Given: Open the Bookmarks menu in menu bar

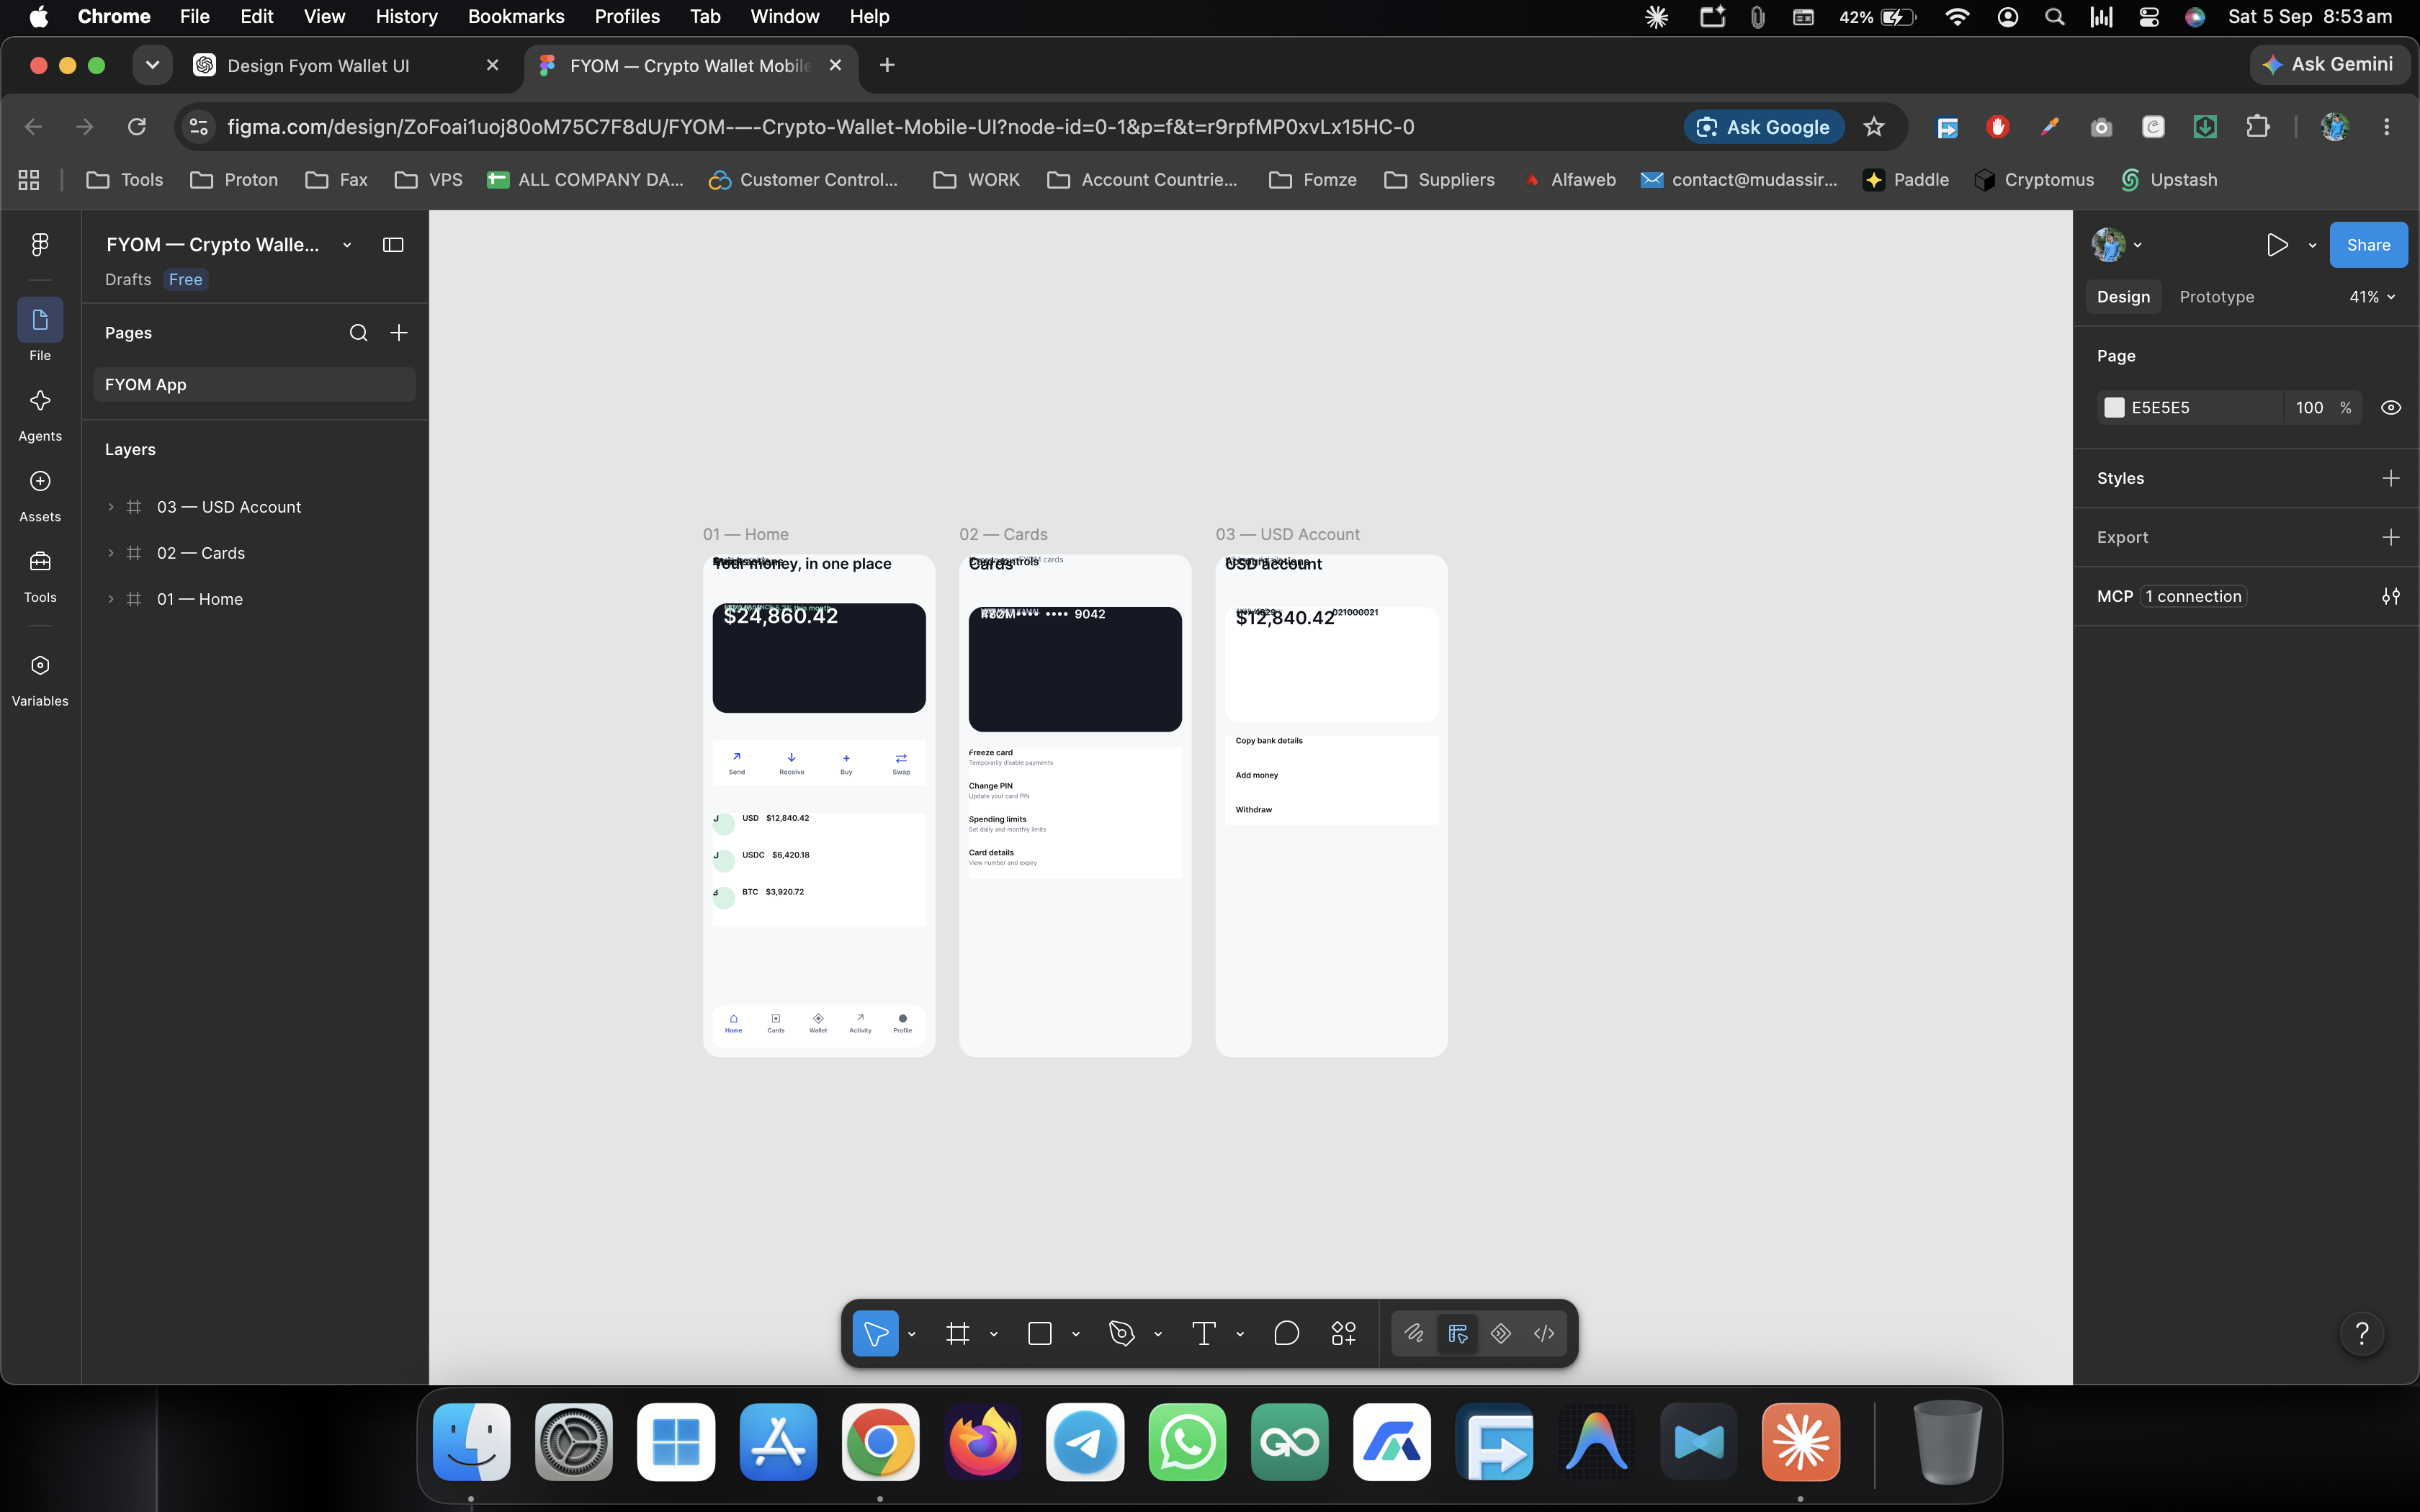Looking at the screenshot, I should click(516, 17).
